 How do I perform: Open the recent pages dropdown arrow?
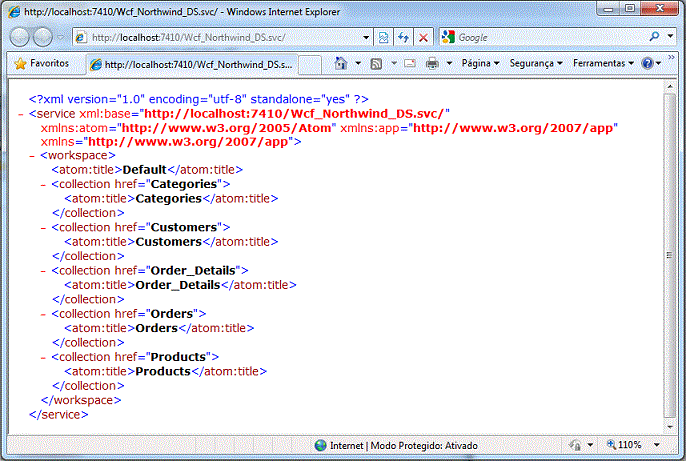click(61, 37)
